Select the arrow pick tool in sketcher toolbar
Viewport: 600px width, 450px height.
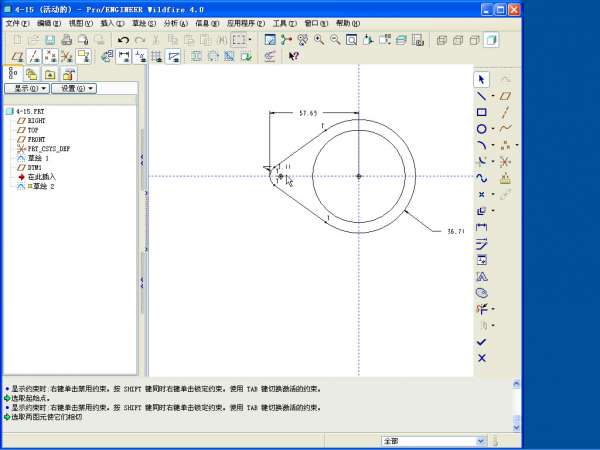pos(481,79)
